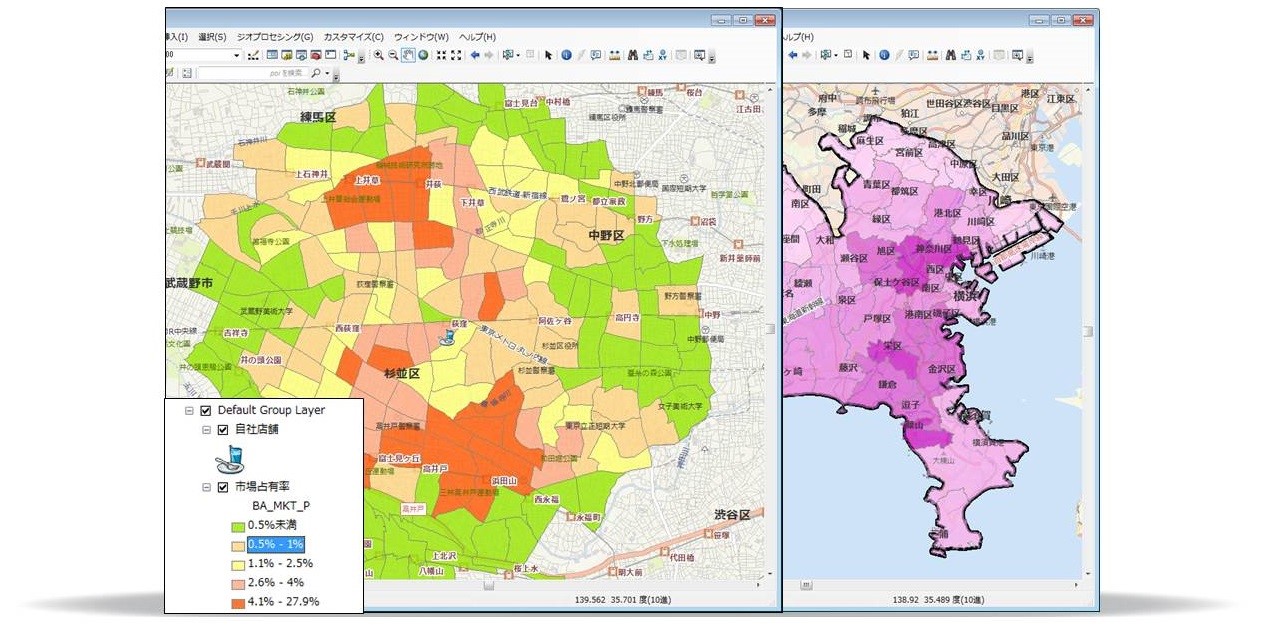Image resolution: width=1261 pixels, height=625 pixels.
Task: Select the Zoom Out magnifier tool
Action: 393,55
